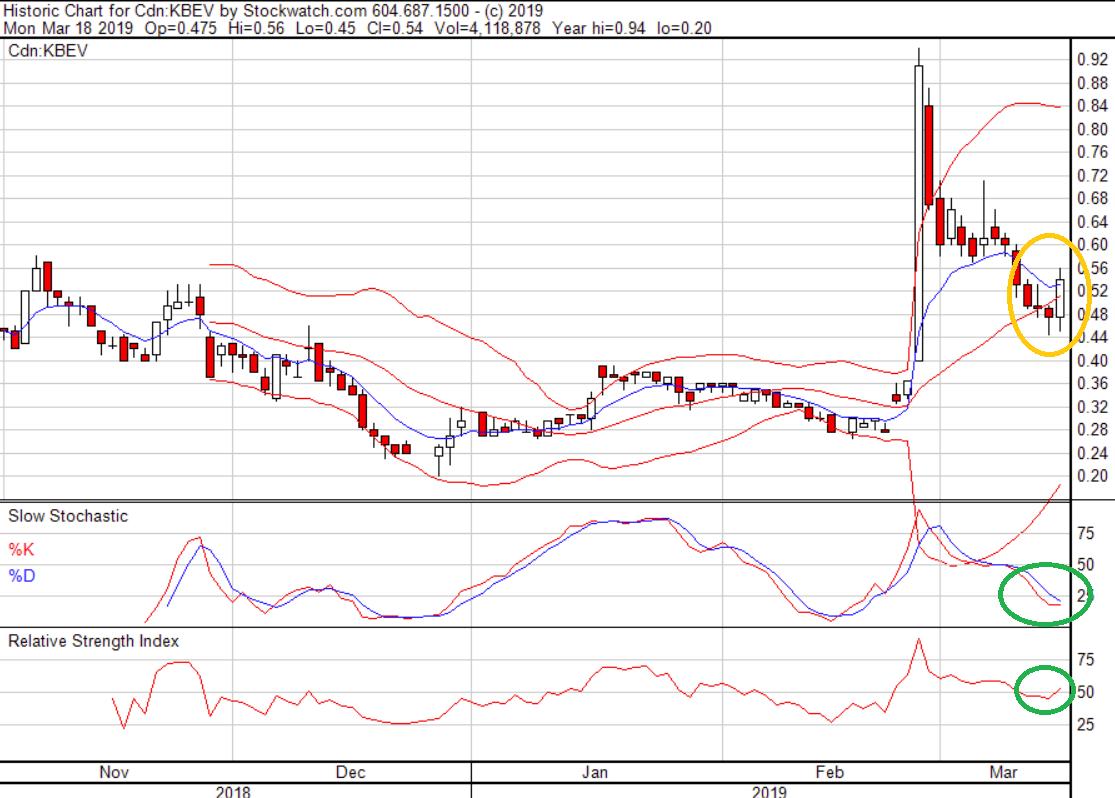Screen dimensions: 1115x798
Task: Select the 0.64 price axis label
Action: pyautogui.click(x=1092, y=222)
